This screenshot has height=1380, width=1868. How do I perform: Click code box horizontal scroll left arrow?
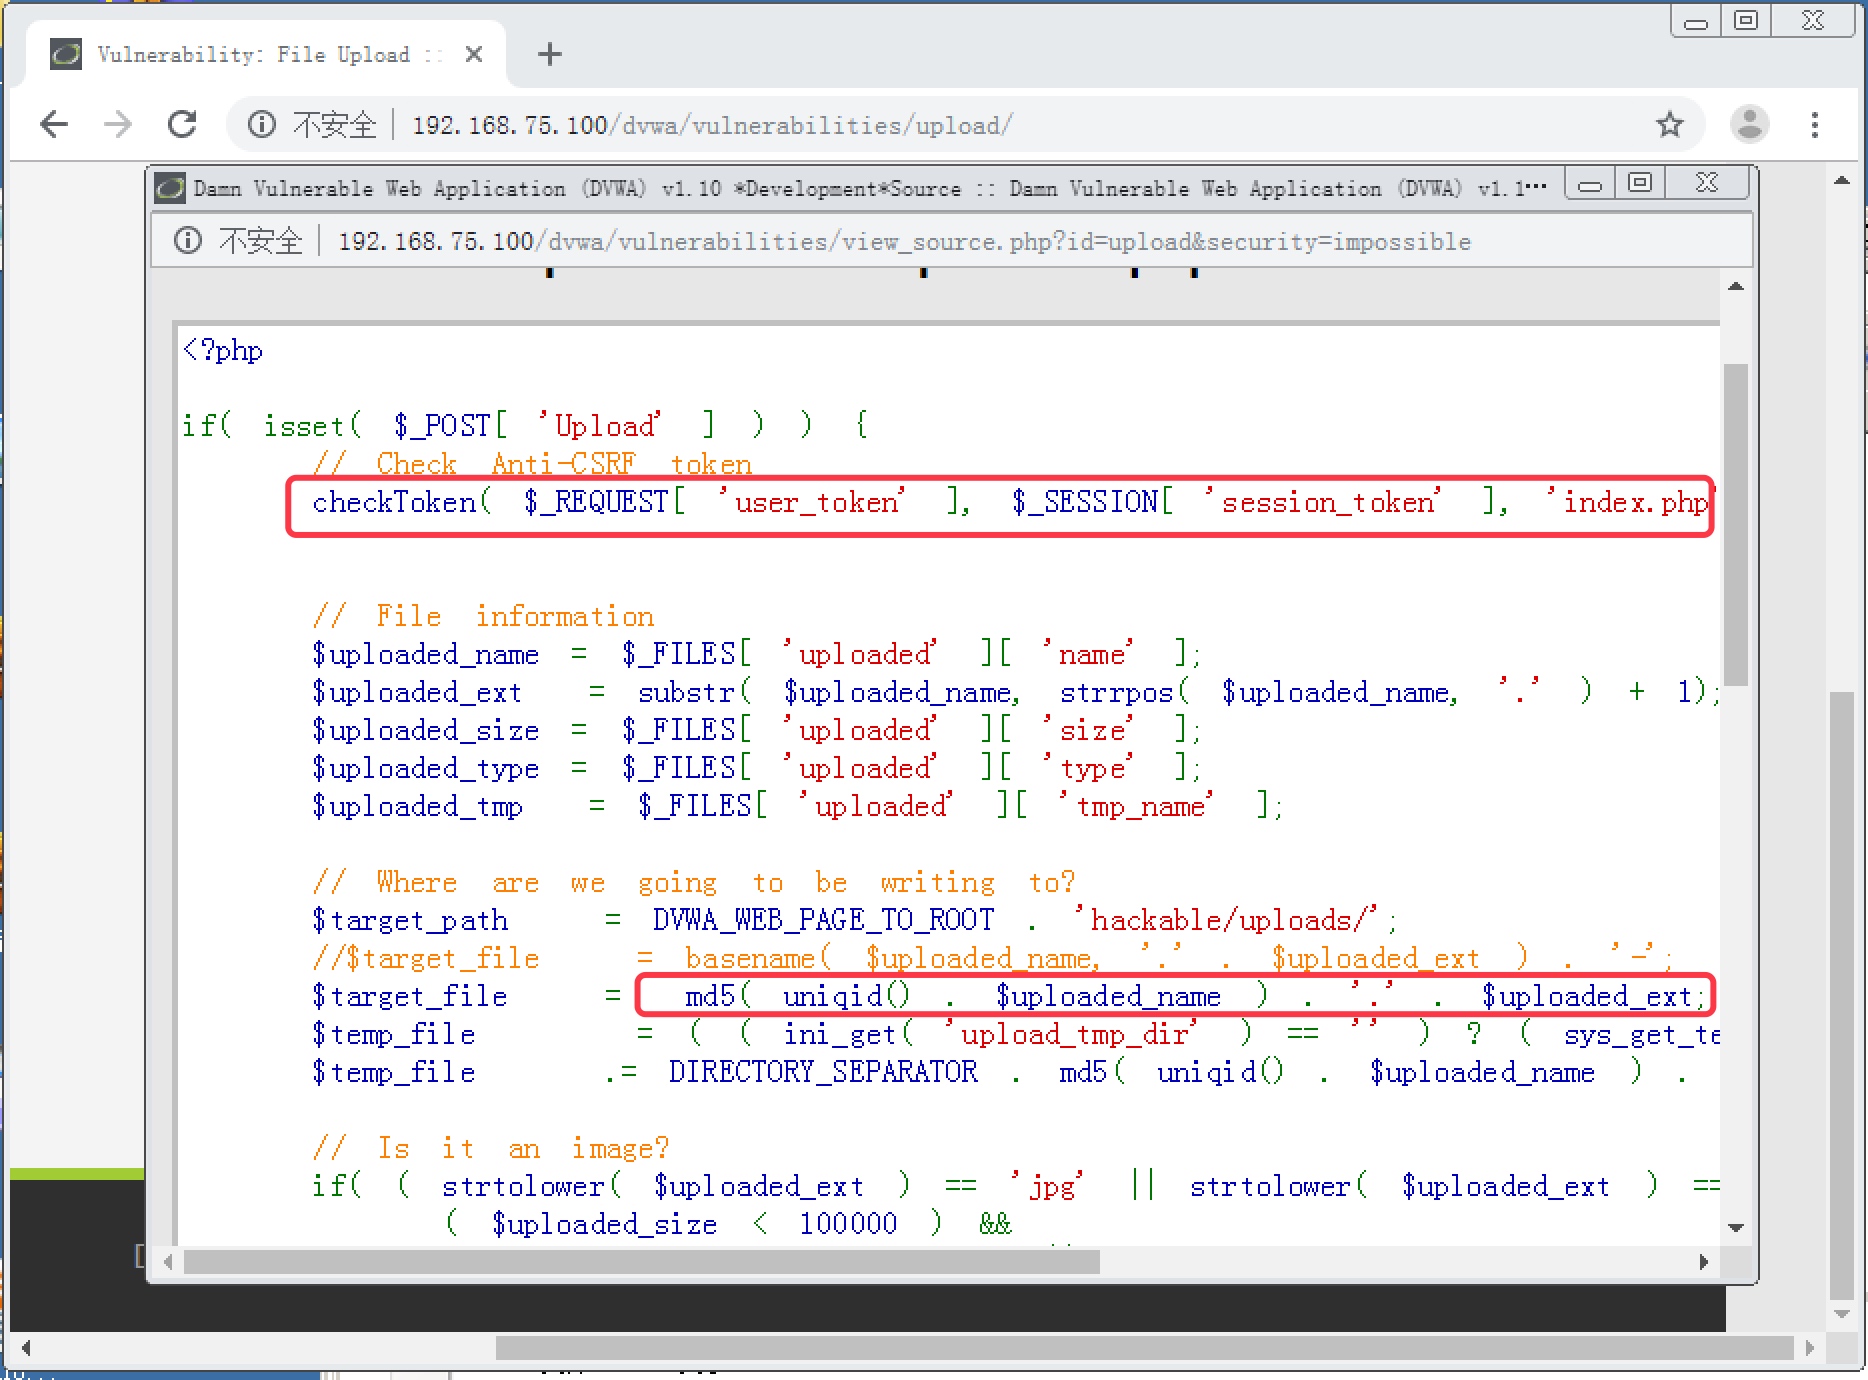[168, 1262]
